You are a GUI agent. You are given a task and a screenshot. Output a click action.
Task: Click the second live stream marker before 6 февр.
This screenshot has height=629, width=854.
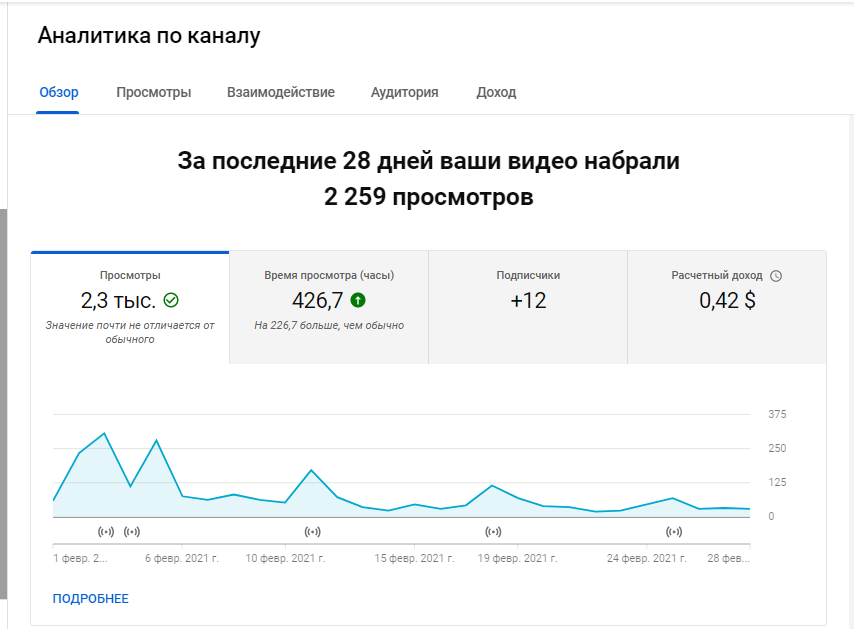tap(131, 531)
